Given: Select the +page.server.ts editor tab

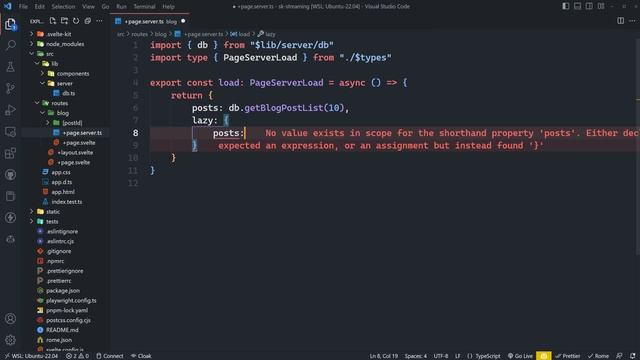Looking at the screenshot, I should tap(149, 21).
